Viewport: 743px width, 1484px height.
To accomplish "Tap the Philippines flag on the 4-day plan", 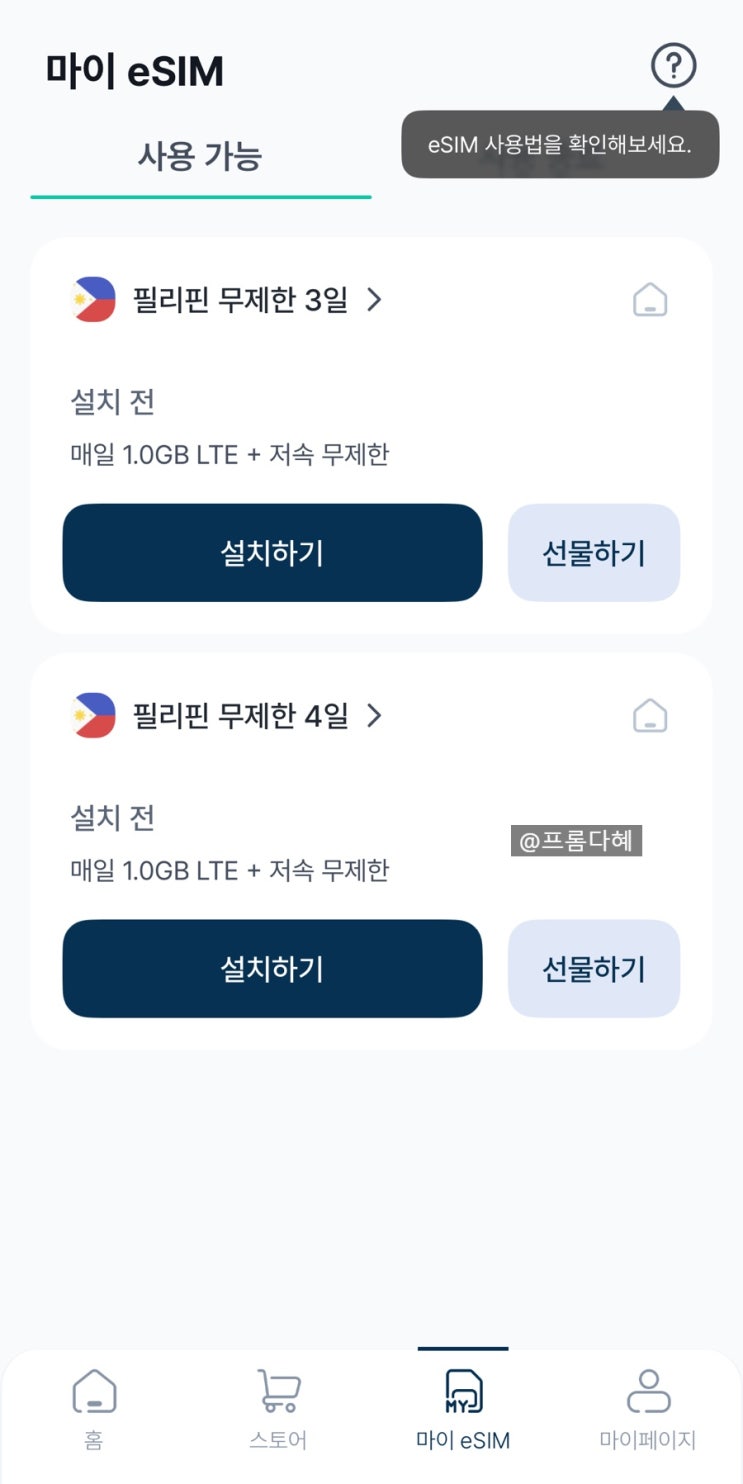I will tap(95, 715).
